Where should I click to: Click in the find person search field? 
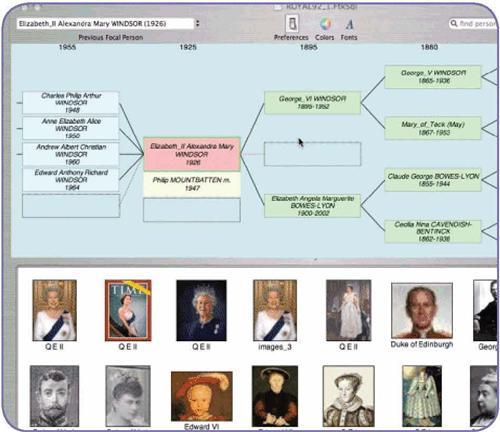click(473, 23)
